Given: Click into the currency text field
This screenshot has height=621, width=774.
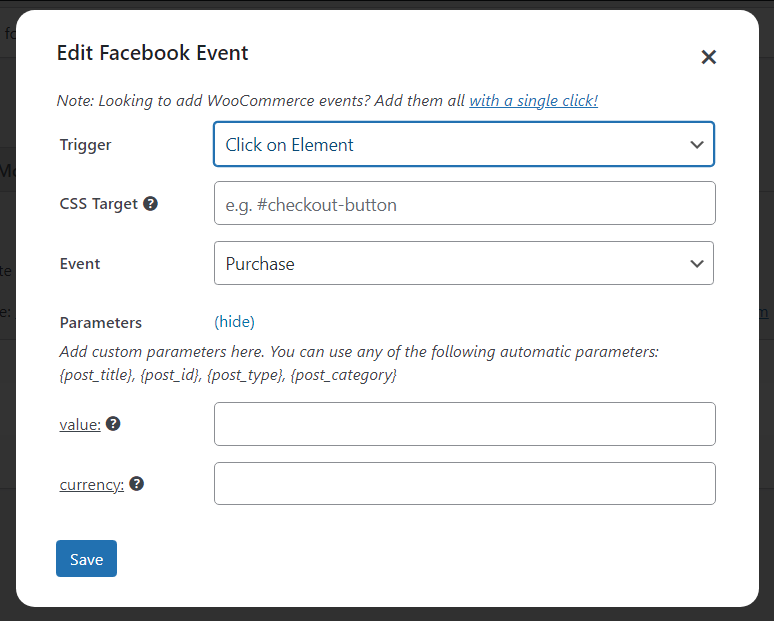Looking at the screenshot, I should point(464,484).
